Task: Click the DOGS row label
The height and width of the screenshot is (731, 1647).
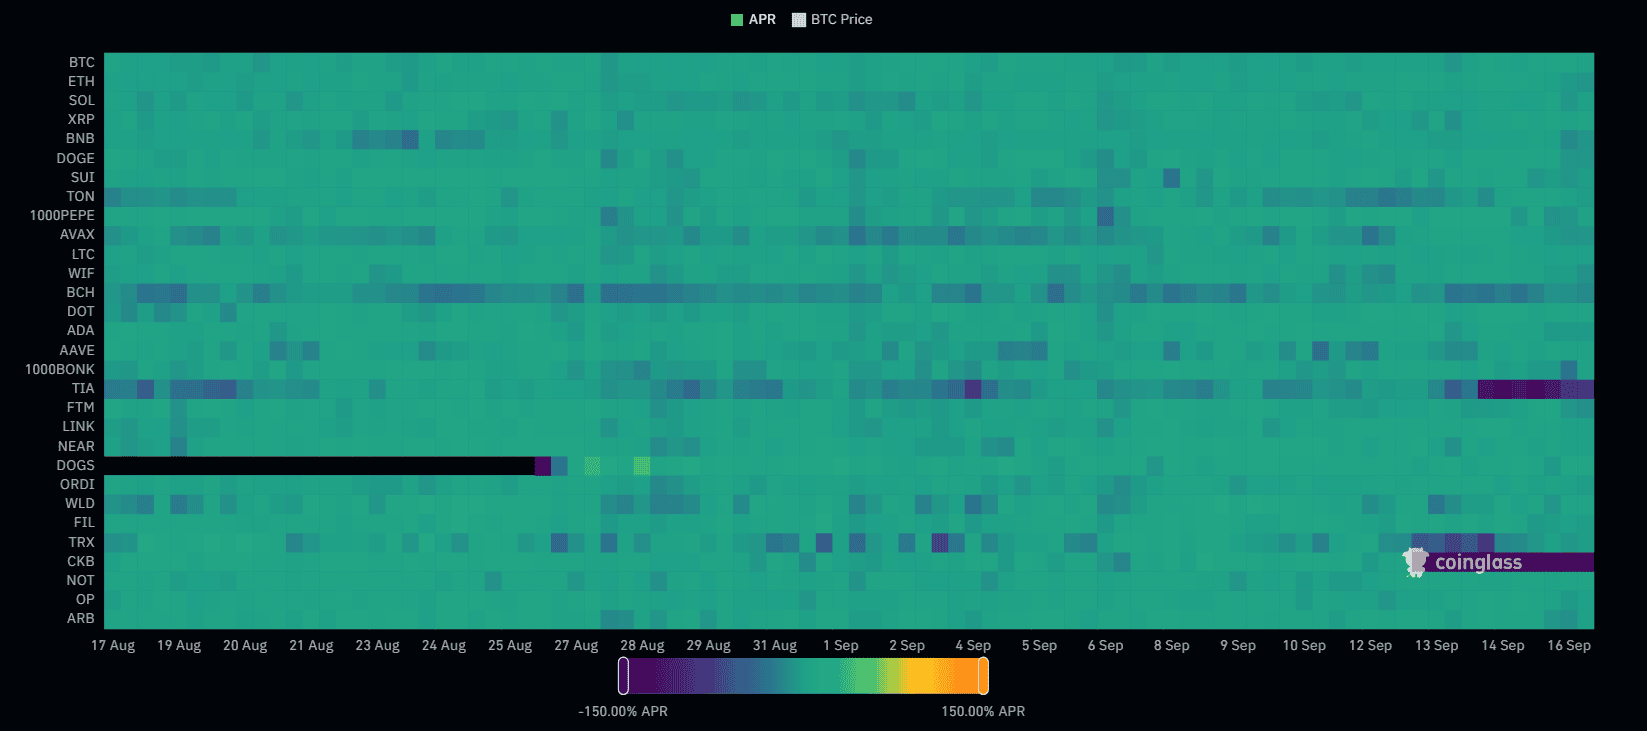Action: click(76, 465)
